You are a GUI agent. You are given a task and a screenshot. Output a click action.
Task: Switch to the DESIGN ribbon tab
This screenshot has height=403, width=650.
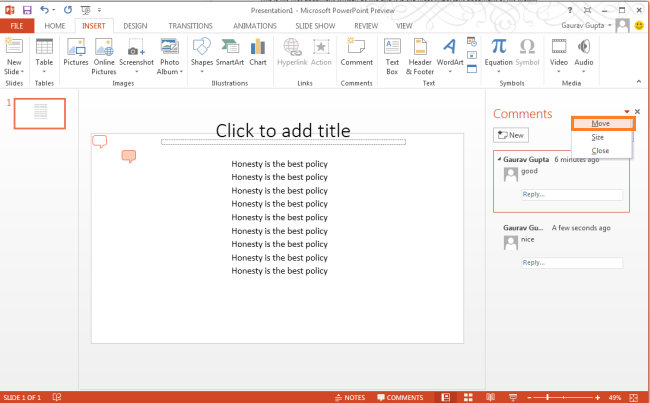135,25
